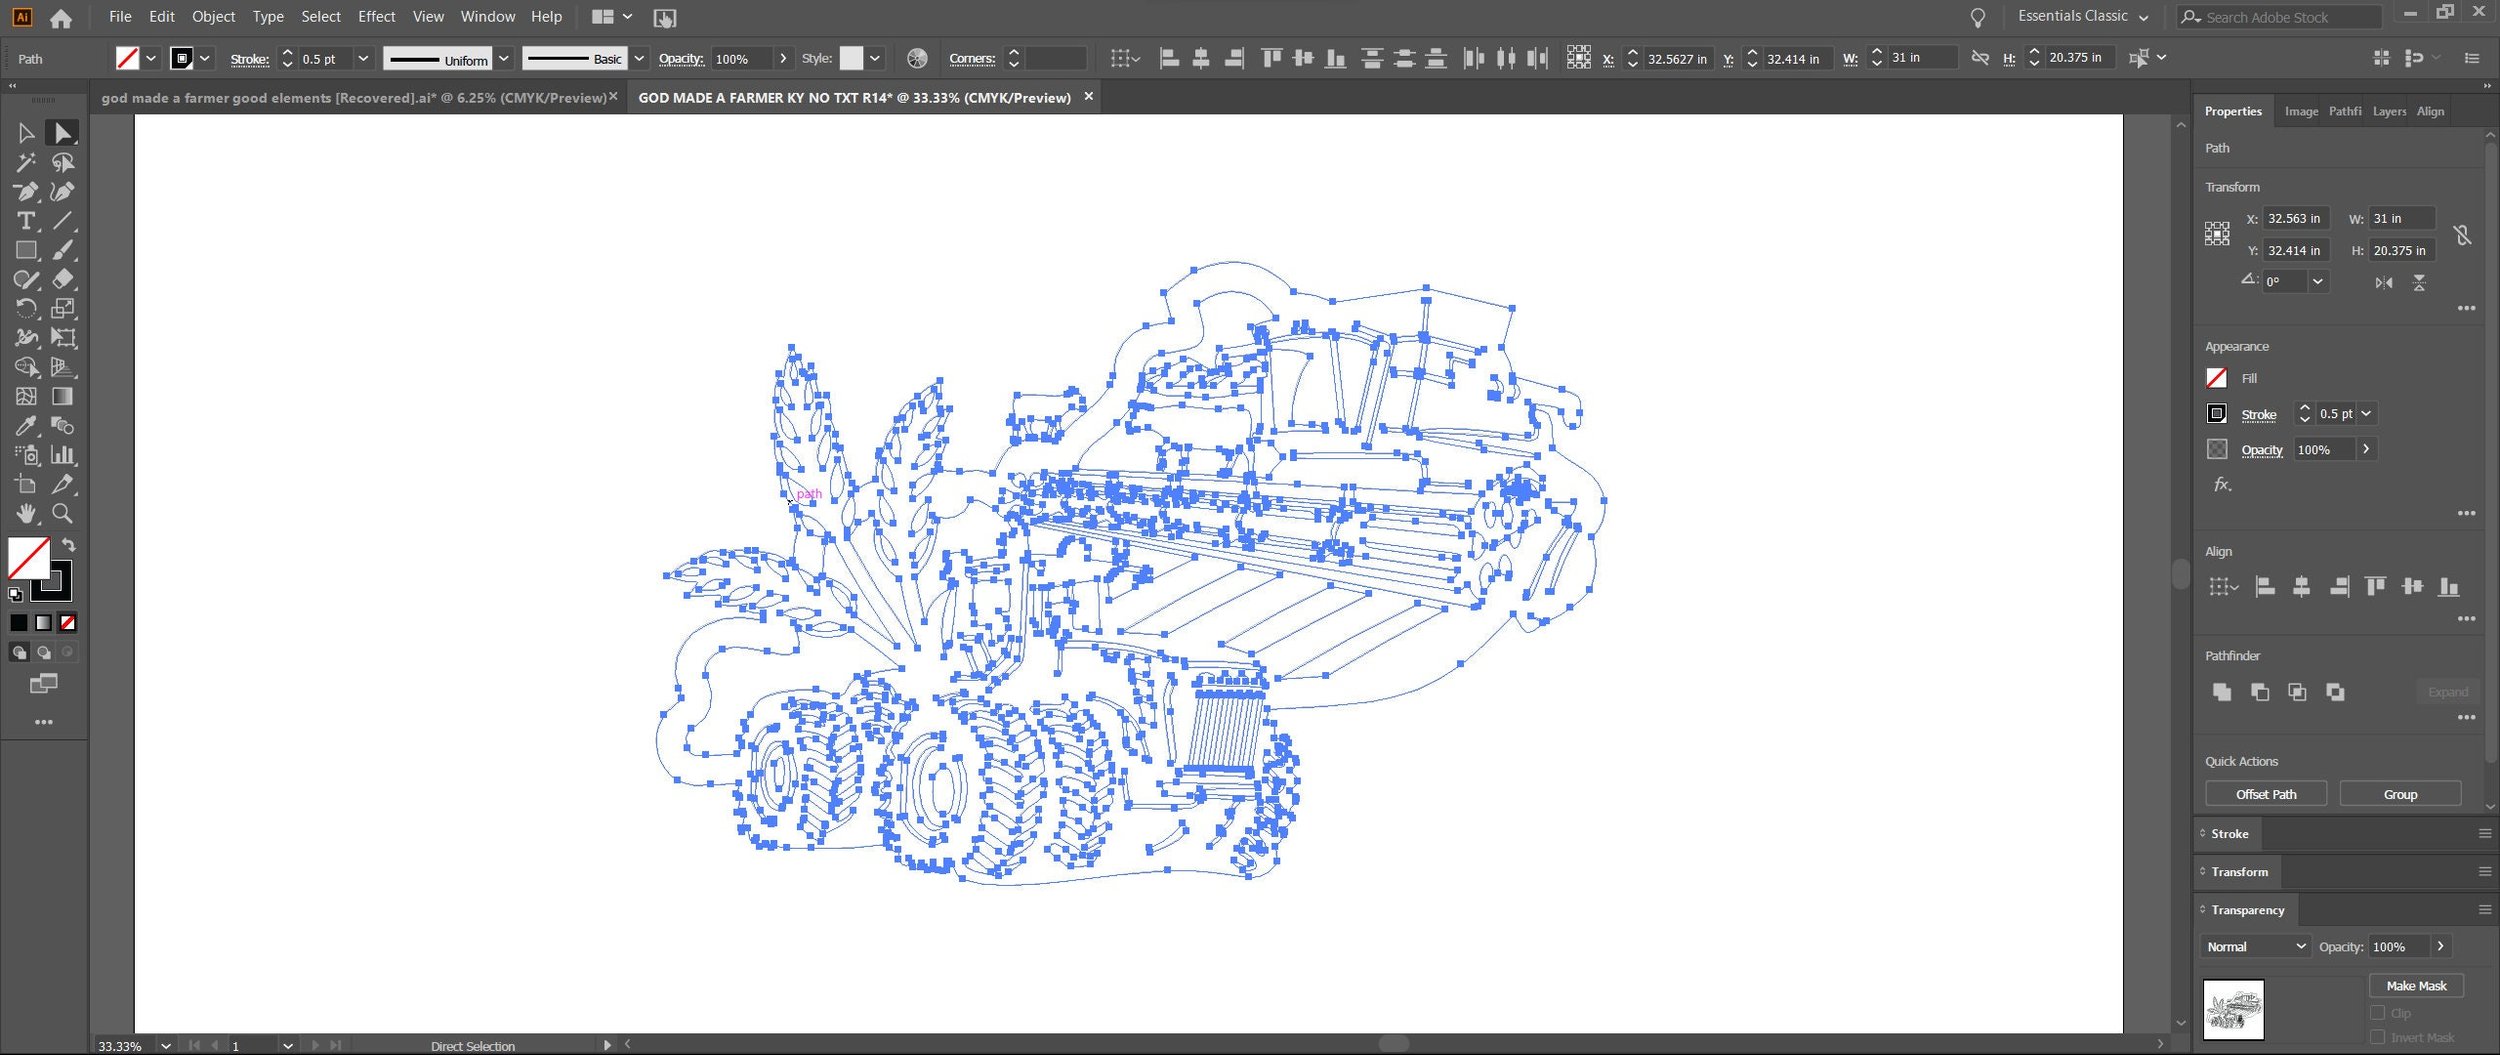Select the Direct Selection tool
Screen dimensions: 2500x1055
(62, 133)
